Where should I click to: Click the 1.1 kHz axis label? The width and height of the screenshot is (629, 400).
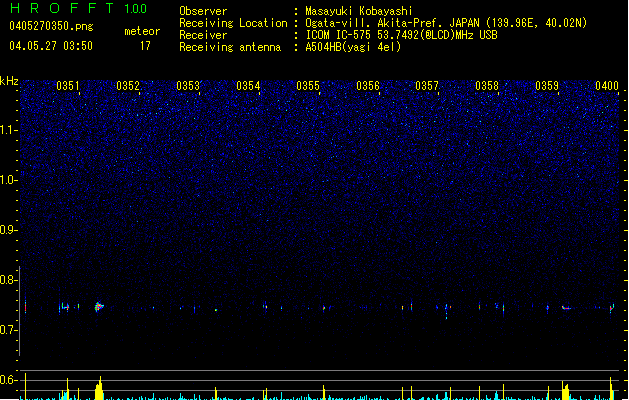click(x=8, y=130)
